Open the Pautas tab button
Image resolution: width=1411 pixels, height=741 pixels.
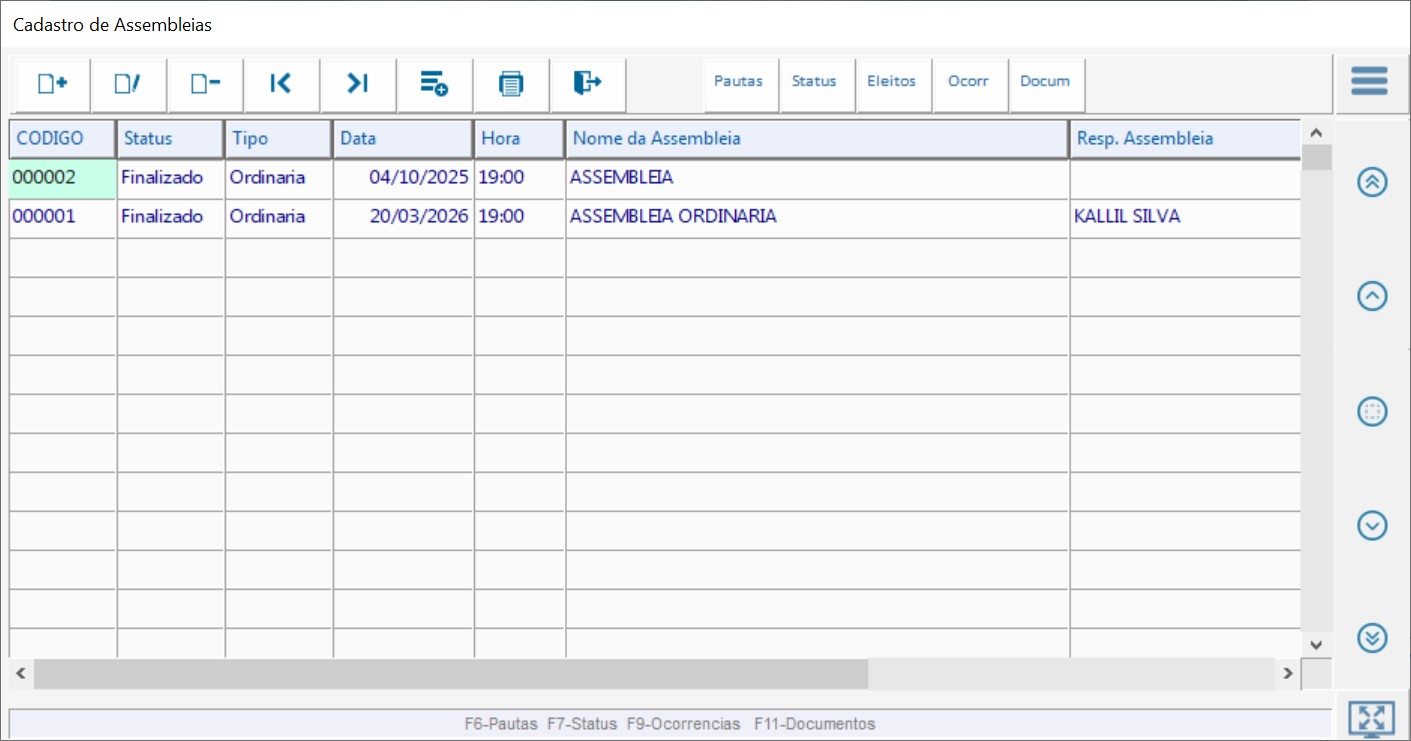(739, 82)
